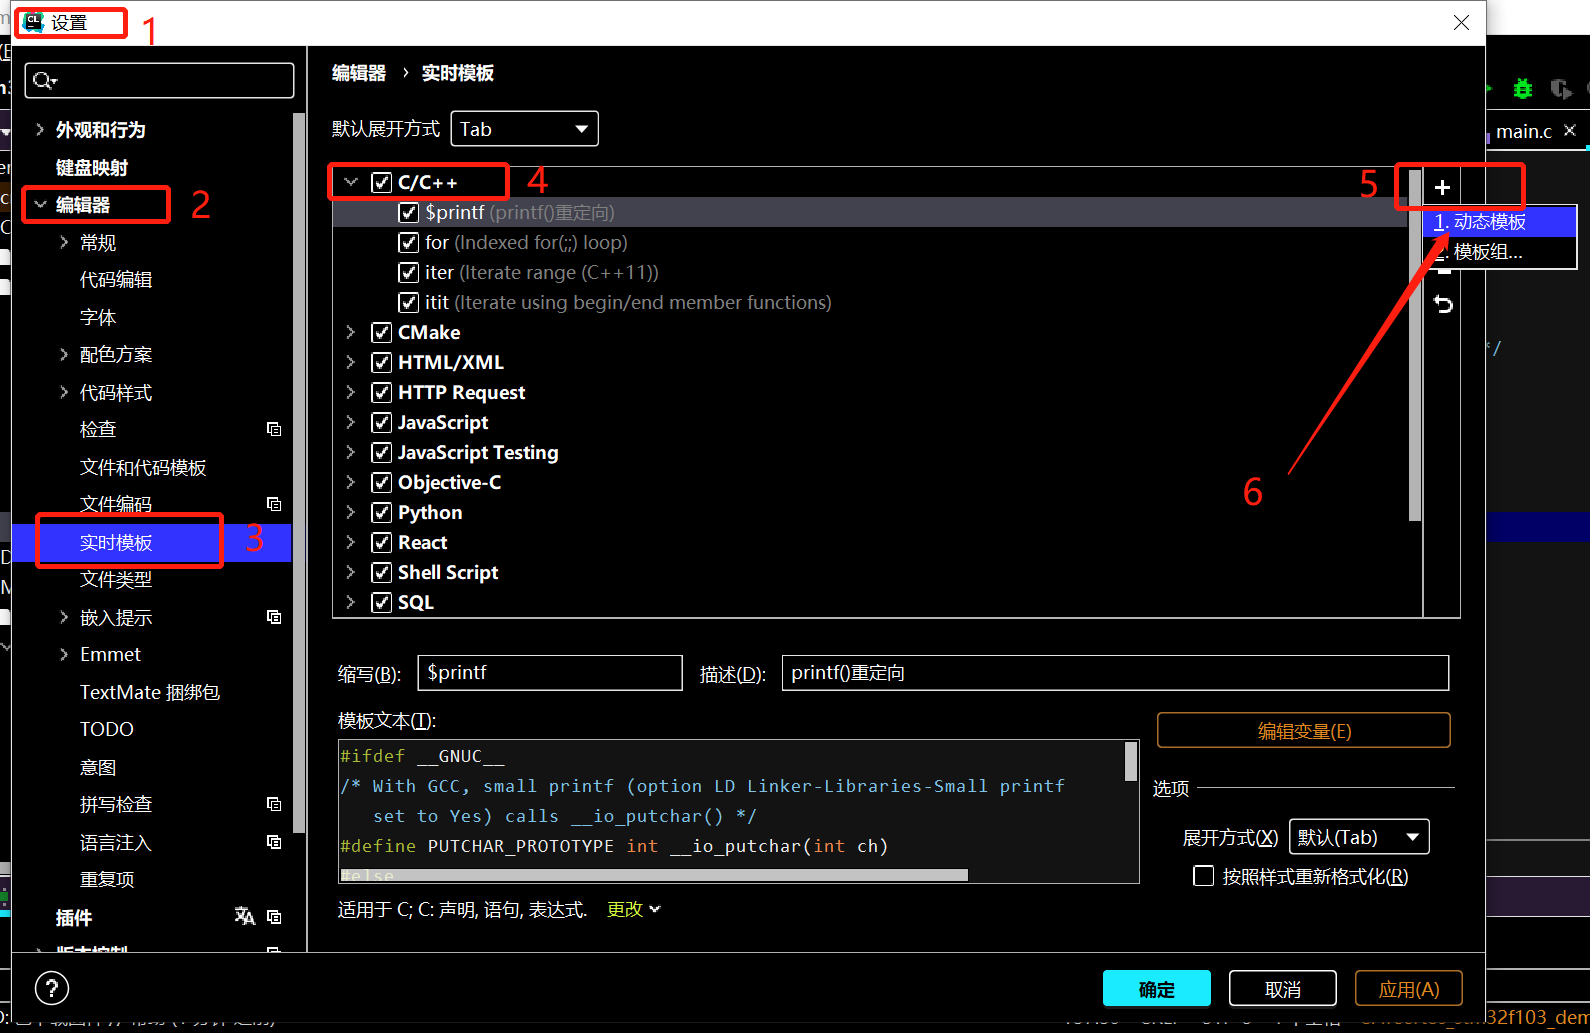Click the project-level icon beside 语言注入

tap(274, 842)
